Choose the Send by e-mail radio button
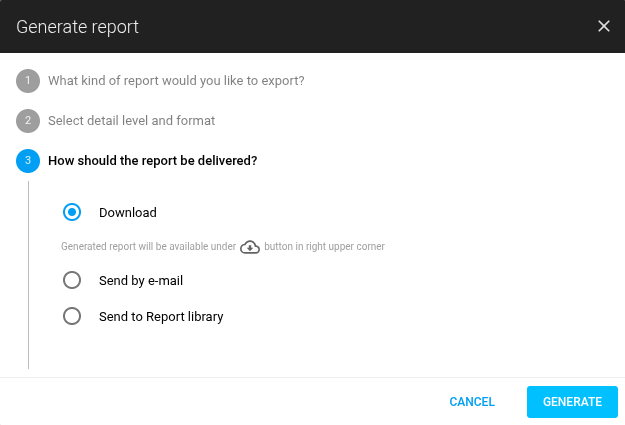 click(x=72, y=281)
